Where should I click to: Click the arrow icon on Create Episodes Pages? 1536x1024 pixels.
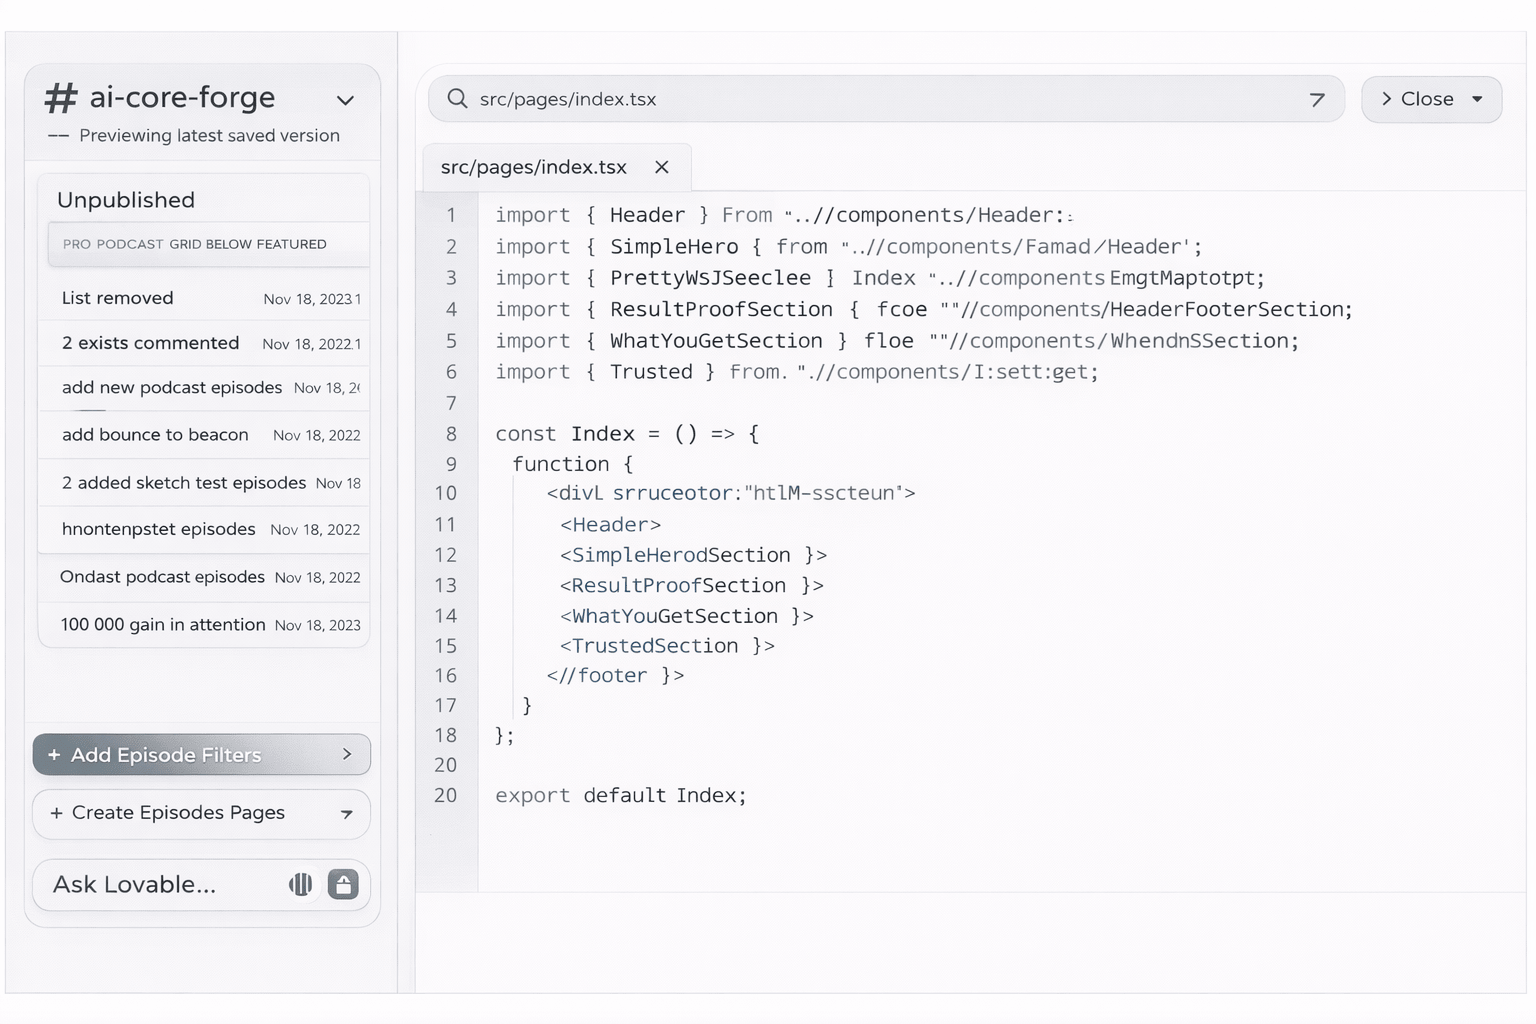point(347,814)
